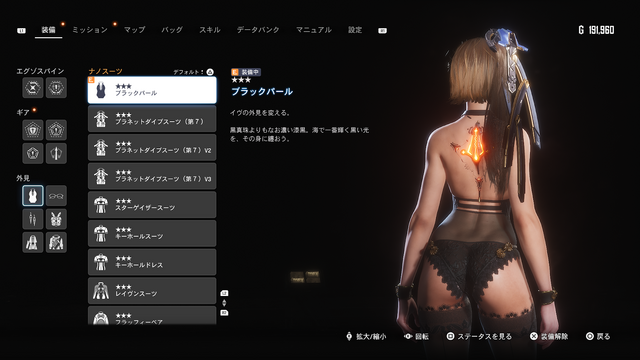Switch to the 装備 tab

[49, 30]
